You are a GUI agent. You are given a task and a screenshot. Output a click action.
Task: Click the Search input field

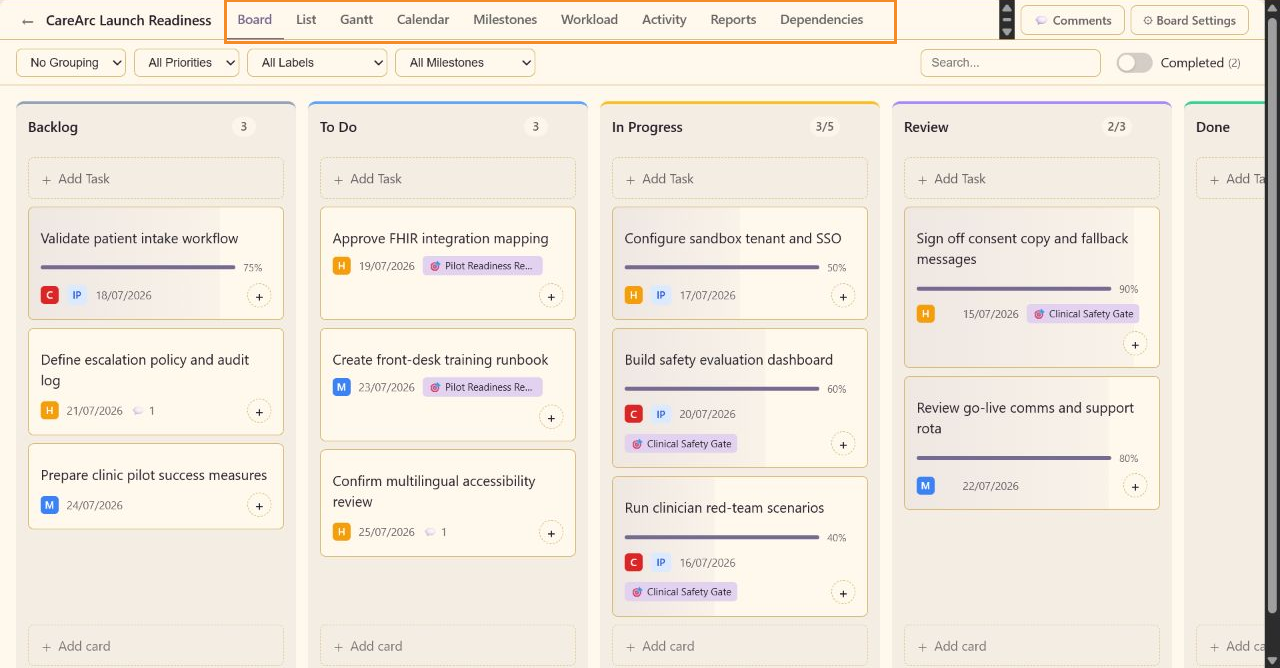pos(1010,63)
